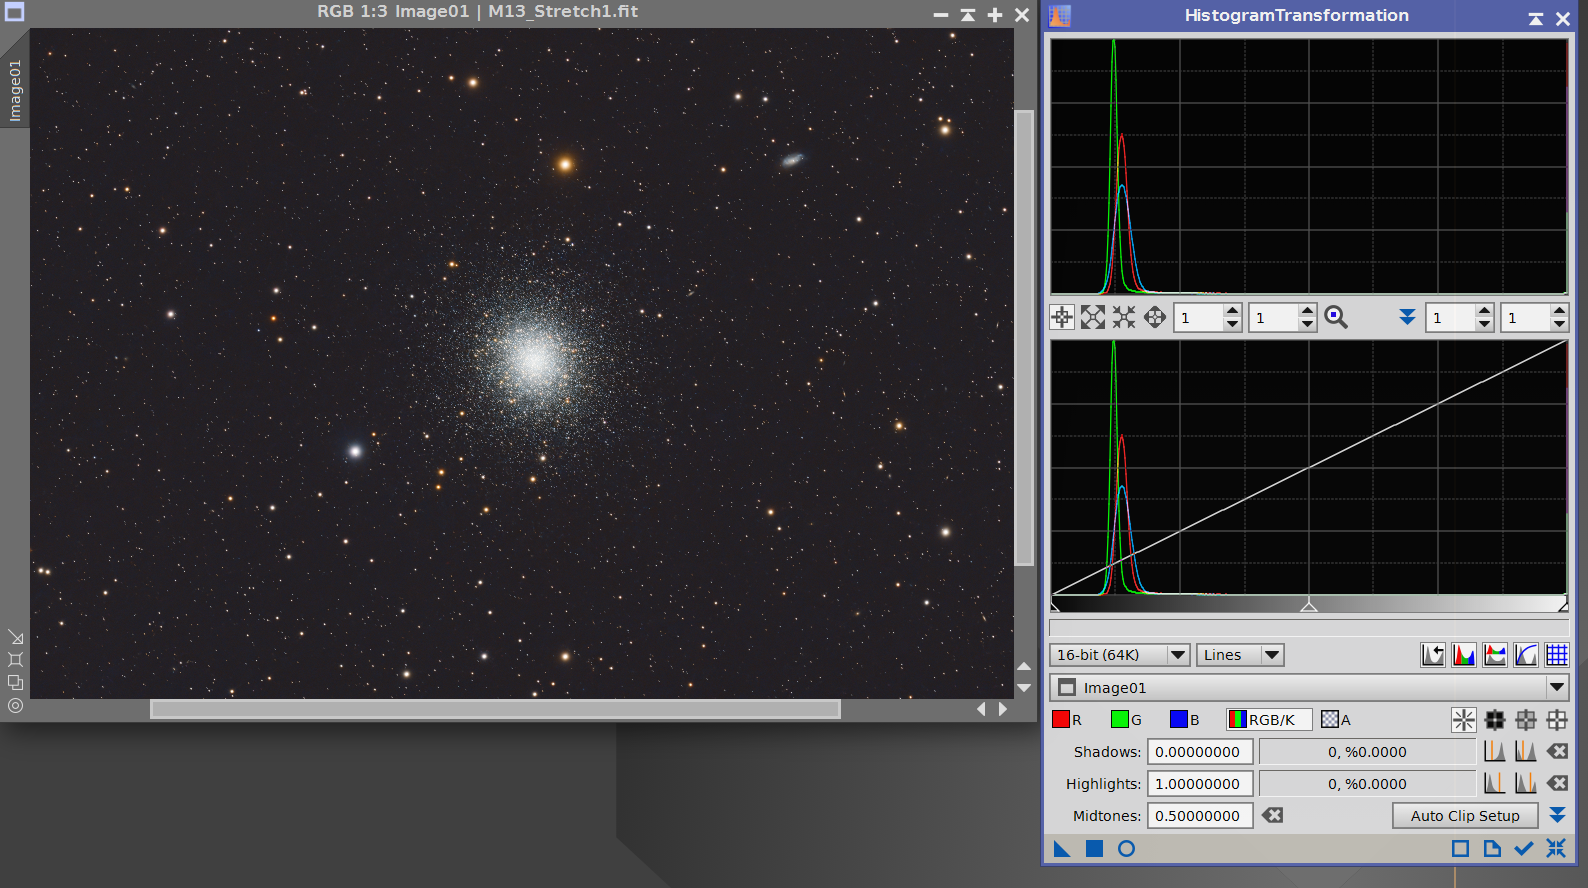Select the RGB/K combined channel
1588x888 pixels.
click(1269, 720)
